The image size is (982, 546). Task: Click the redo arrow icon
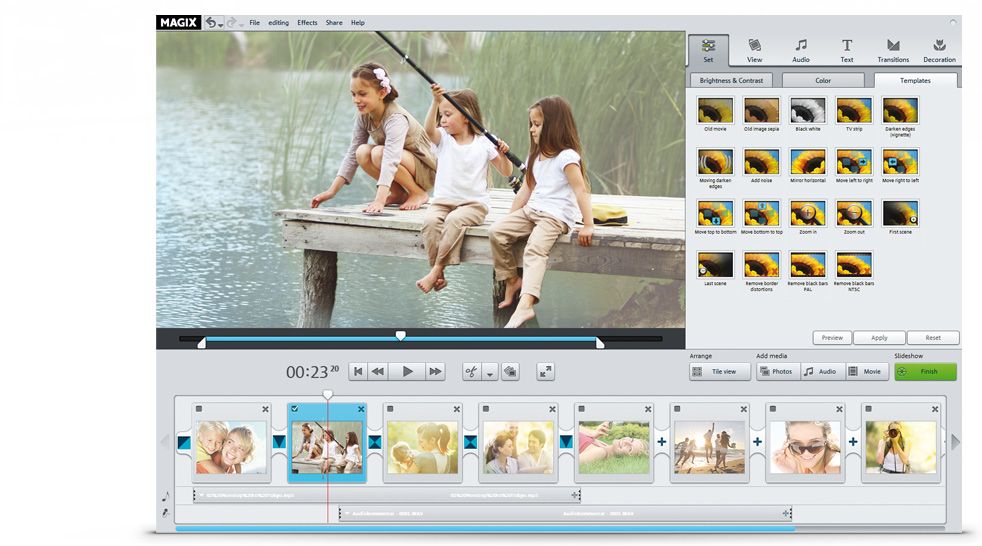click(x=231, y=23)
